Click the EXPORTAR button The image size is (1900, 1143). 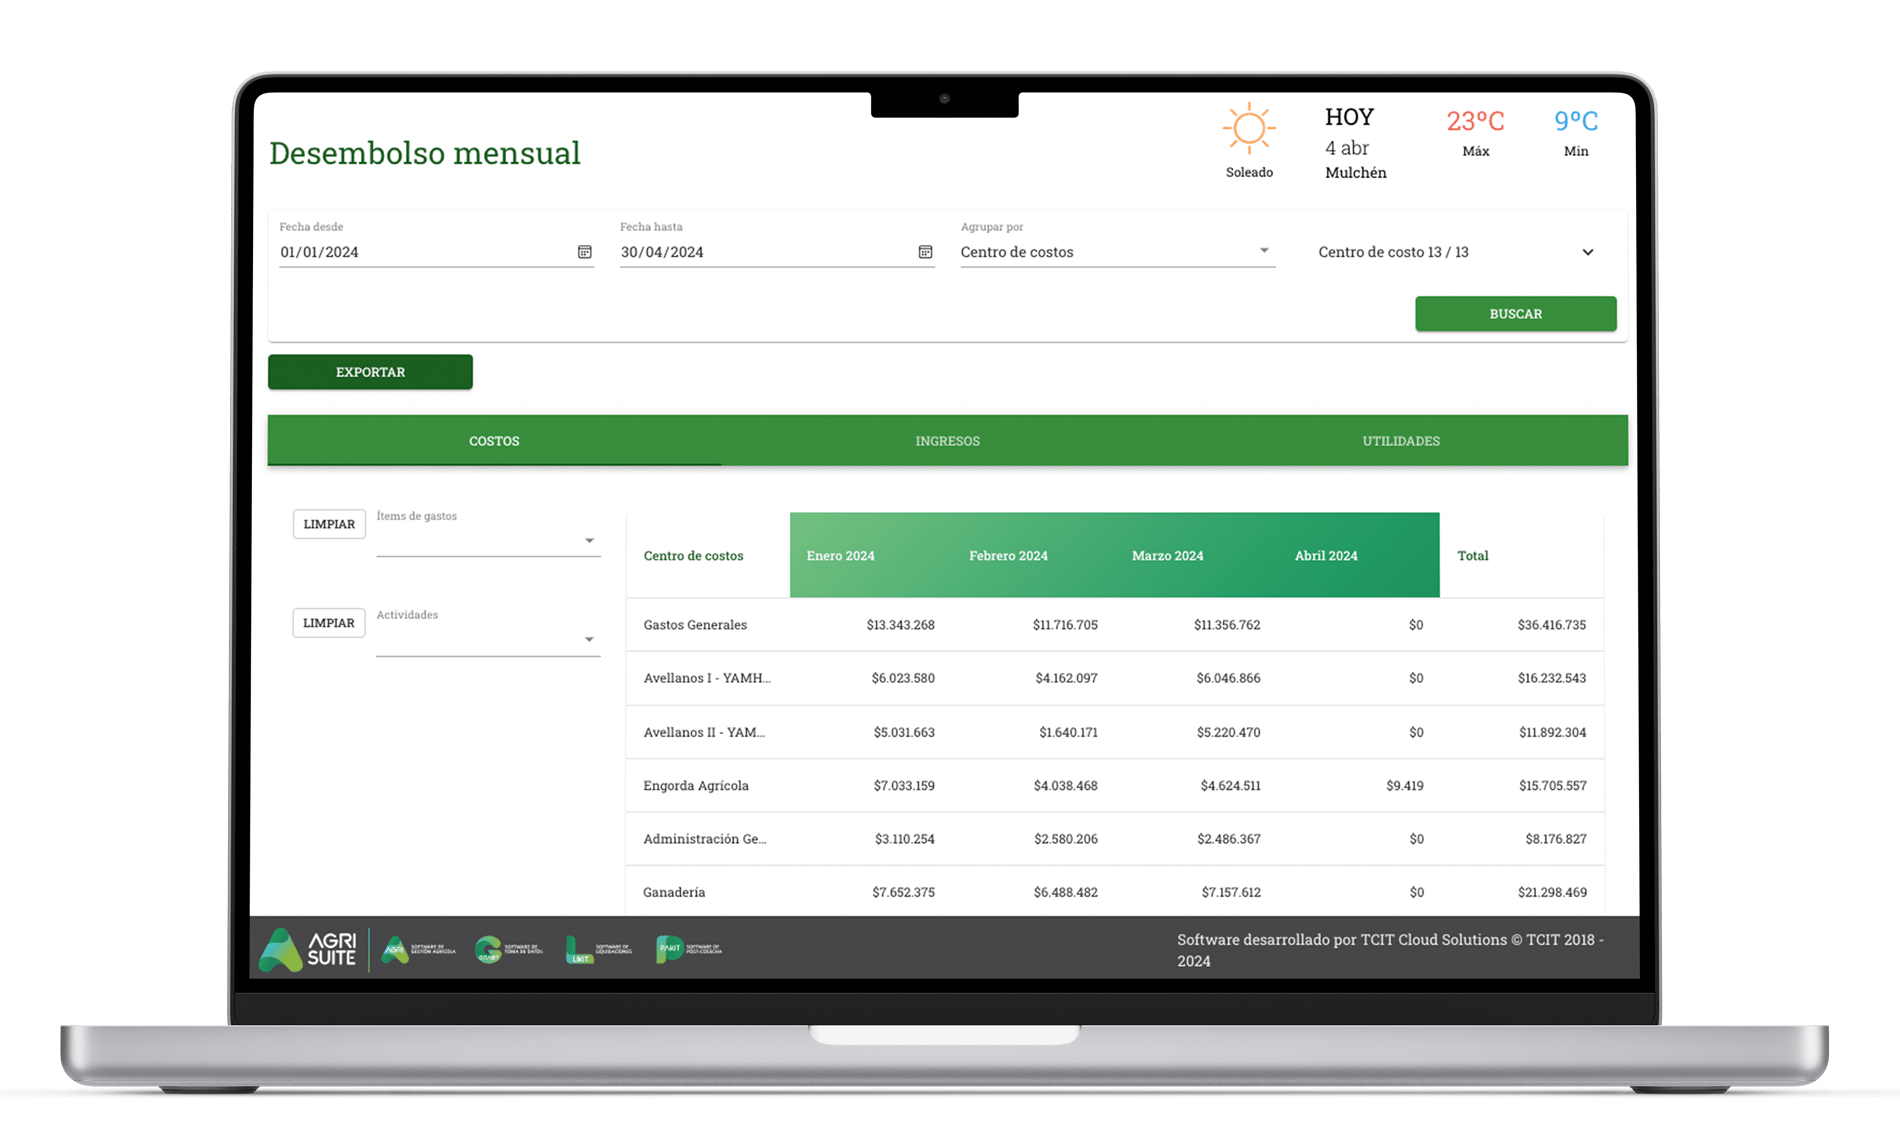pos(370,372)
